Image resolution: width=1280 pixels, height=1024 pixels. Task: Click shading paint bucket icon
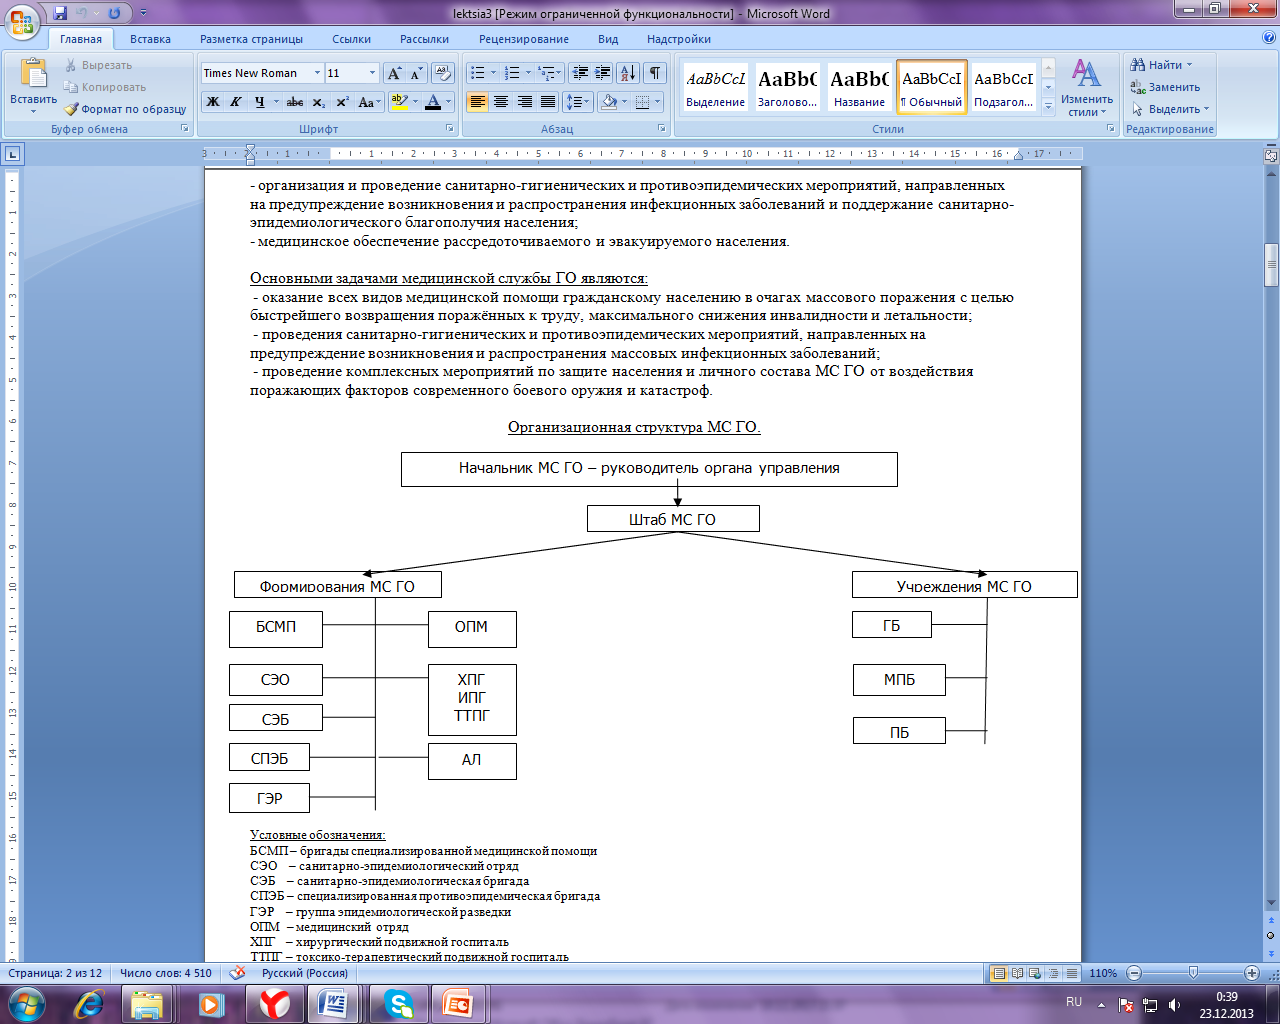click(x=608, y=102)
